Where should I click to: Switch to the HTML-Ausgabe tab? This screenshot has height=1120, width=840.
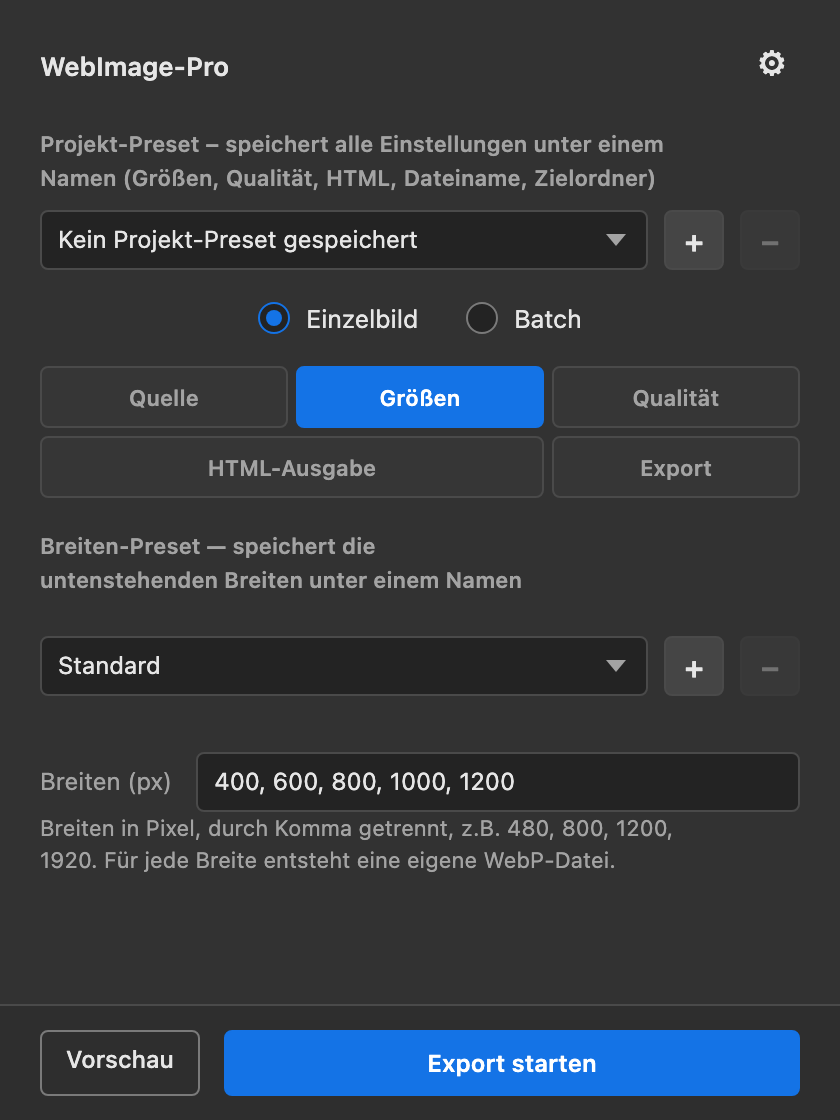[x=291, y=467]
